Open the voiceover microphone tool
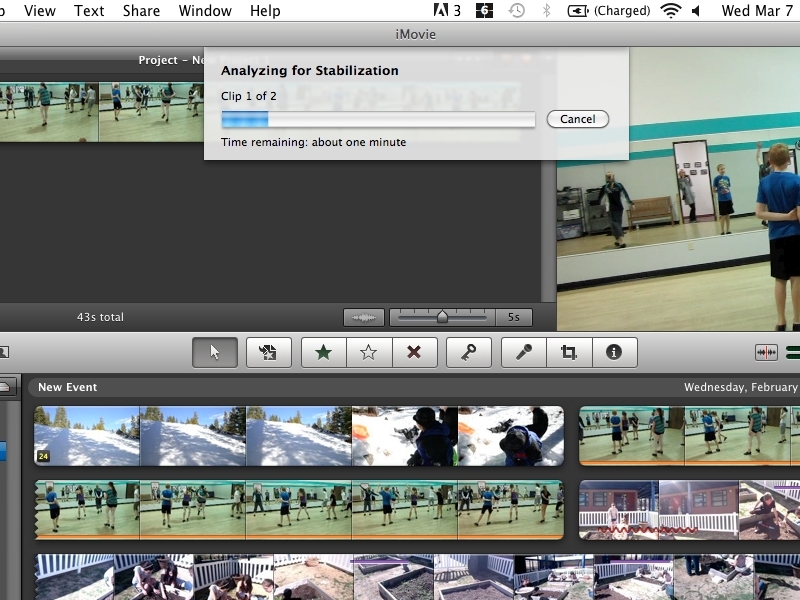Image resolution: width=800 pixels, height=600 pixels. pos(523,352)
